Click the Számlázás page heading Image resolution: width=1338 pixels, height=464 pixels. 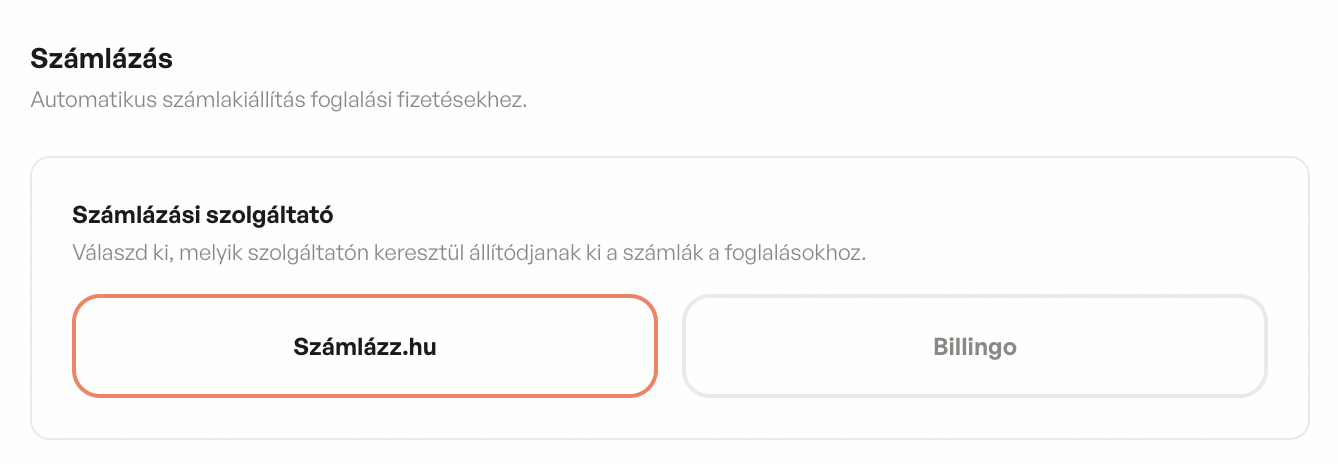(x=102, y=59)
